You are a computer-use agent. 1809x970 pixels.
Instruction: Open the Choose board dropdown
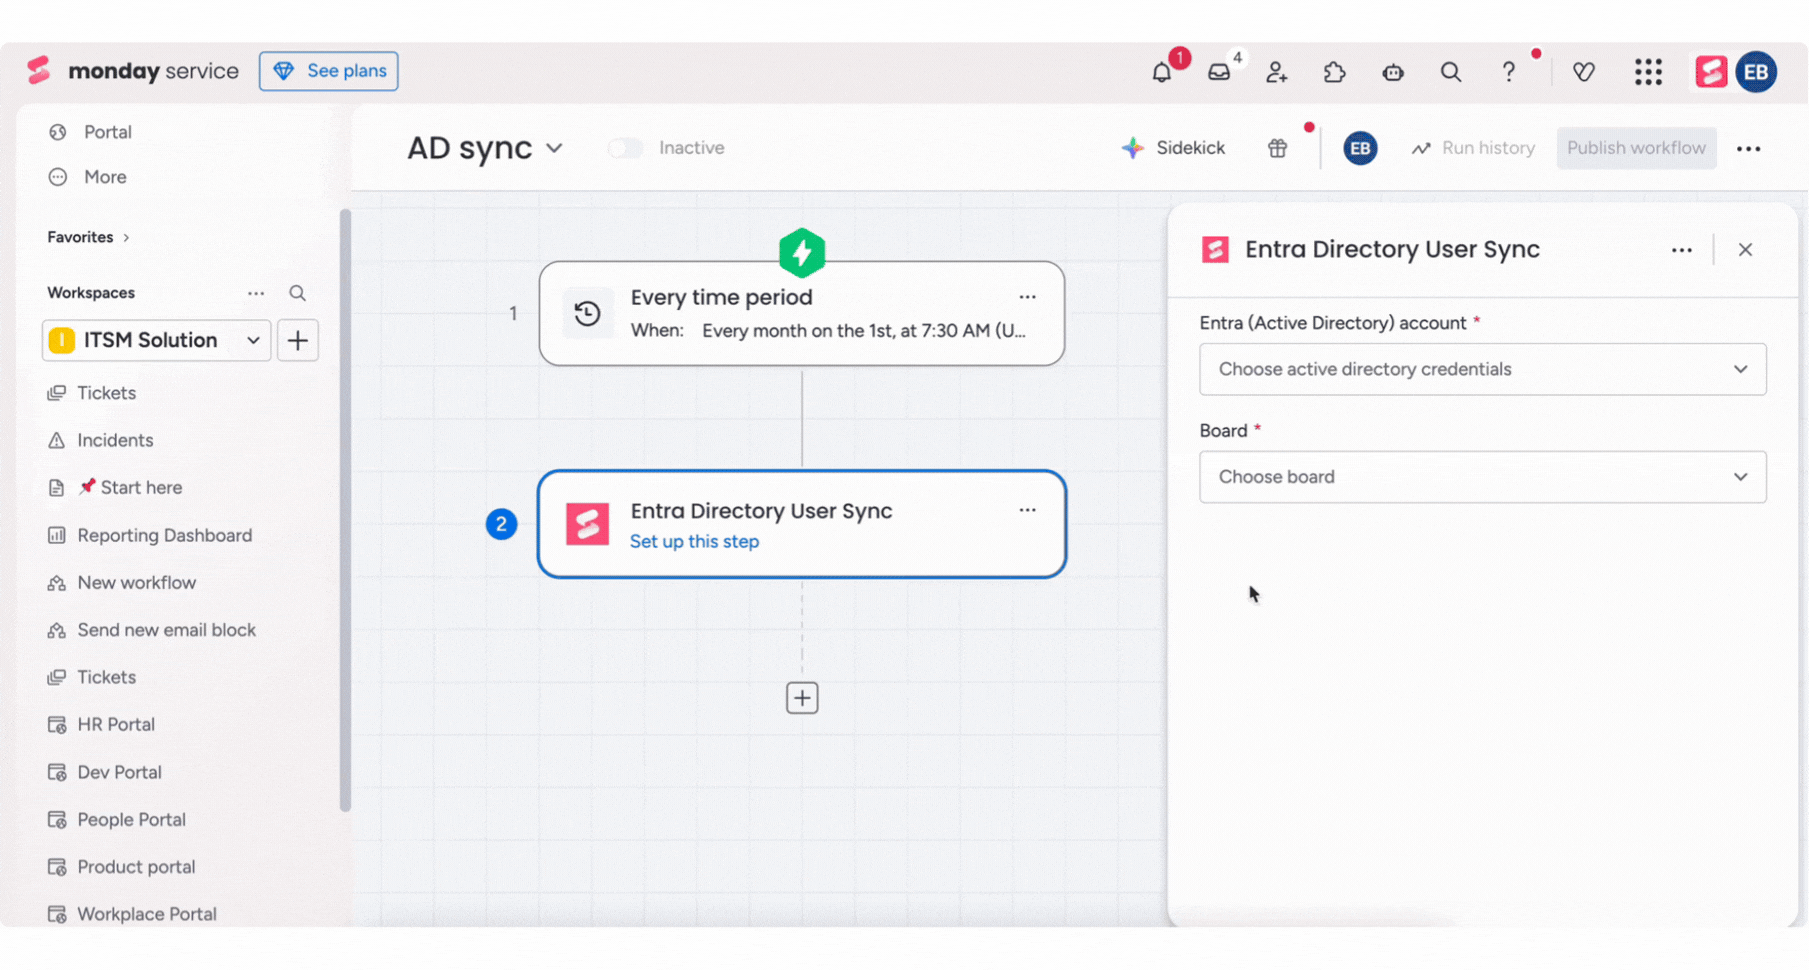pyautogui.click(x=1482, y=477)
